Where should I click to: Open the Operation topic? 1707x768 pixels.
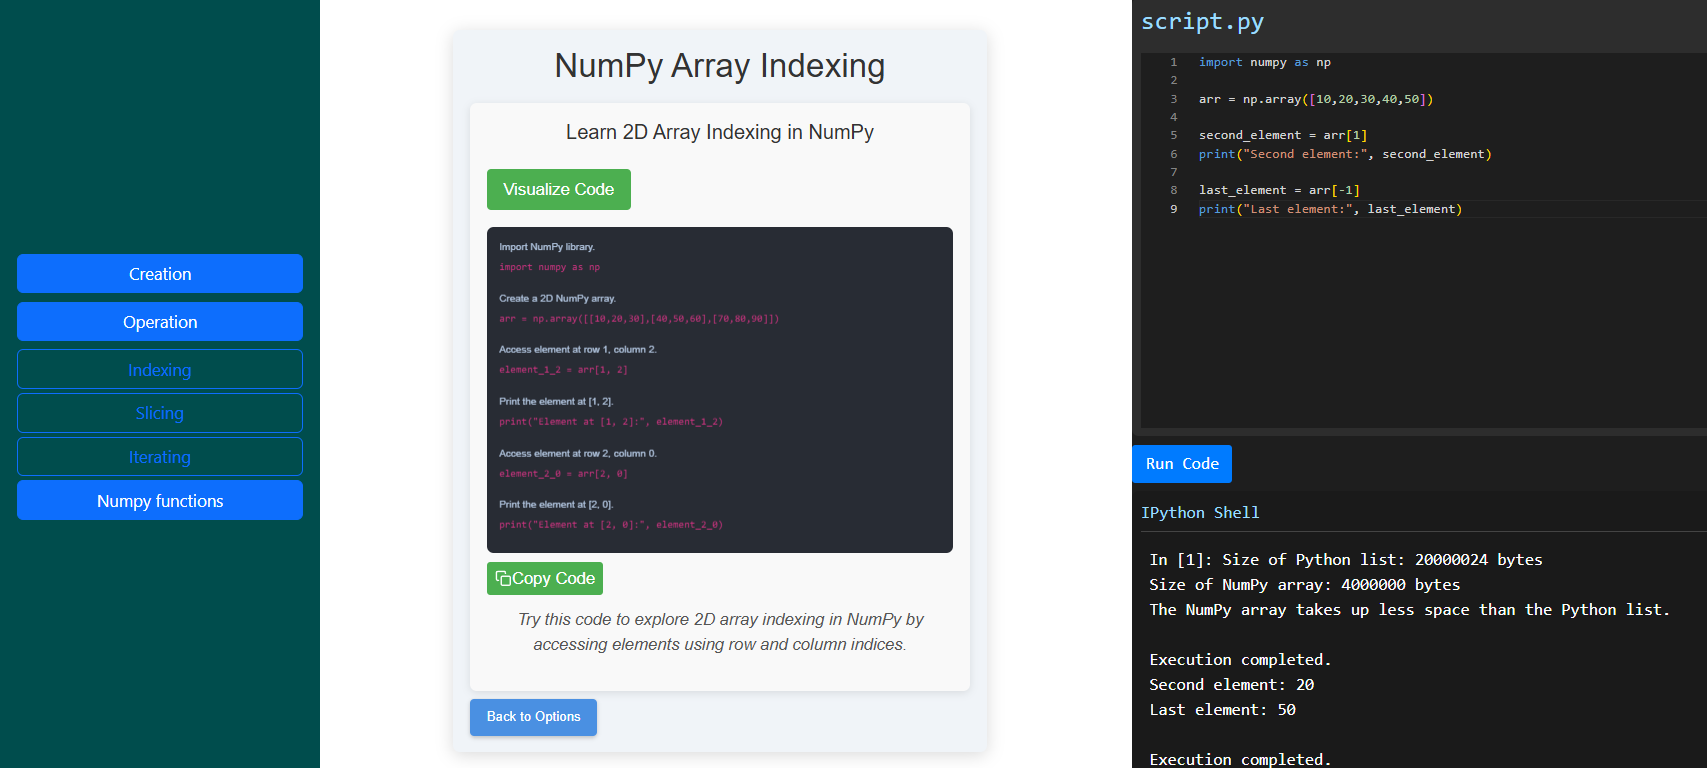[x=160, y=322]
